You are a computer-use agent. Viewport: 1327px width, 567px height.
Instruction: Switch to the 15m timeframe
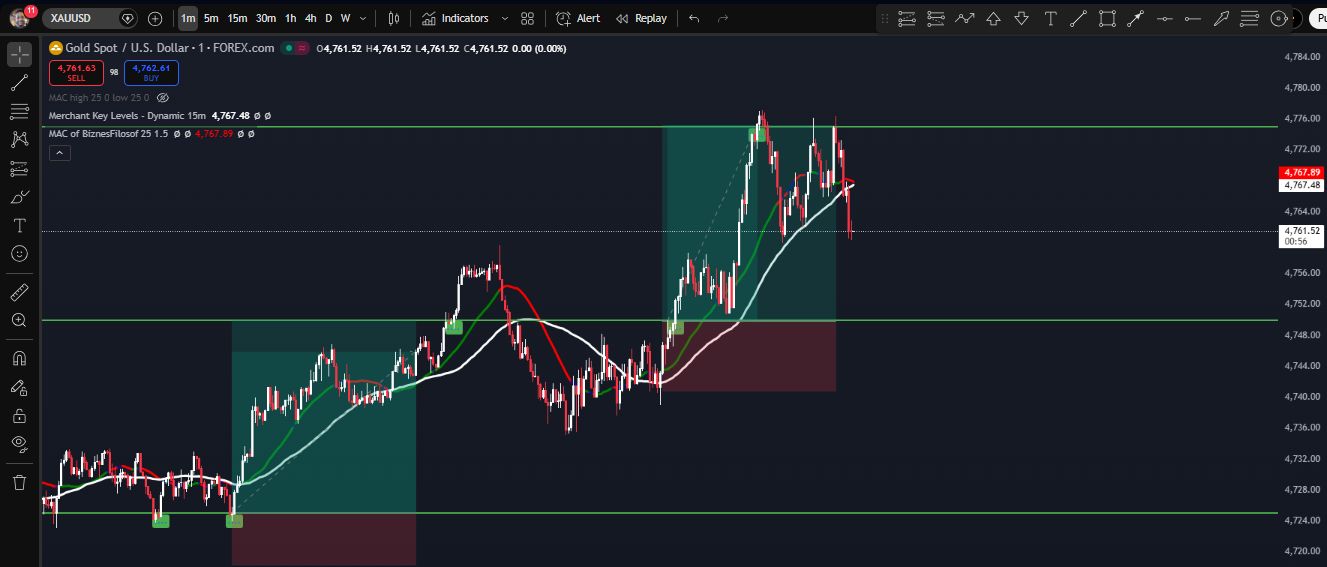(237, 18)
